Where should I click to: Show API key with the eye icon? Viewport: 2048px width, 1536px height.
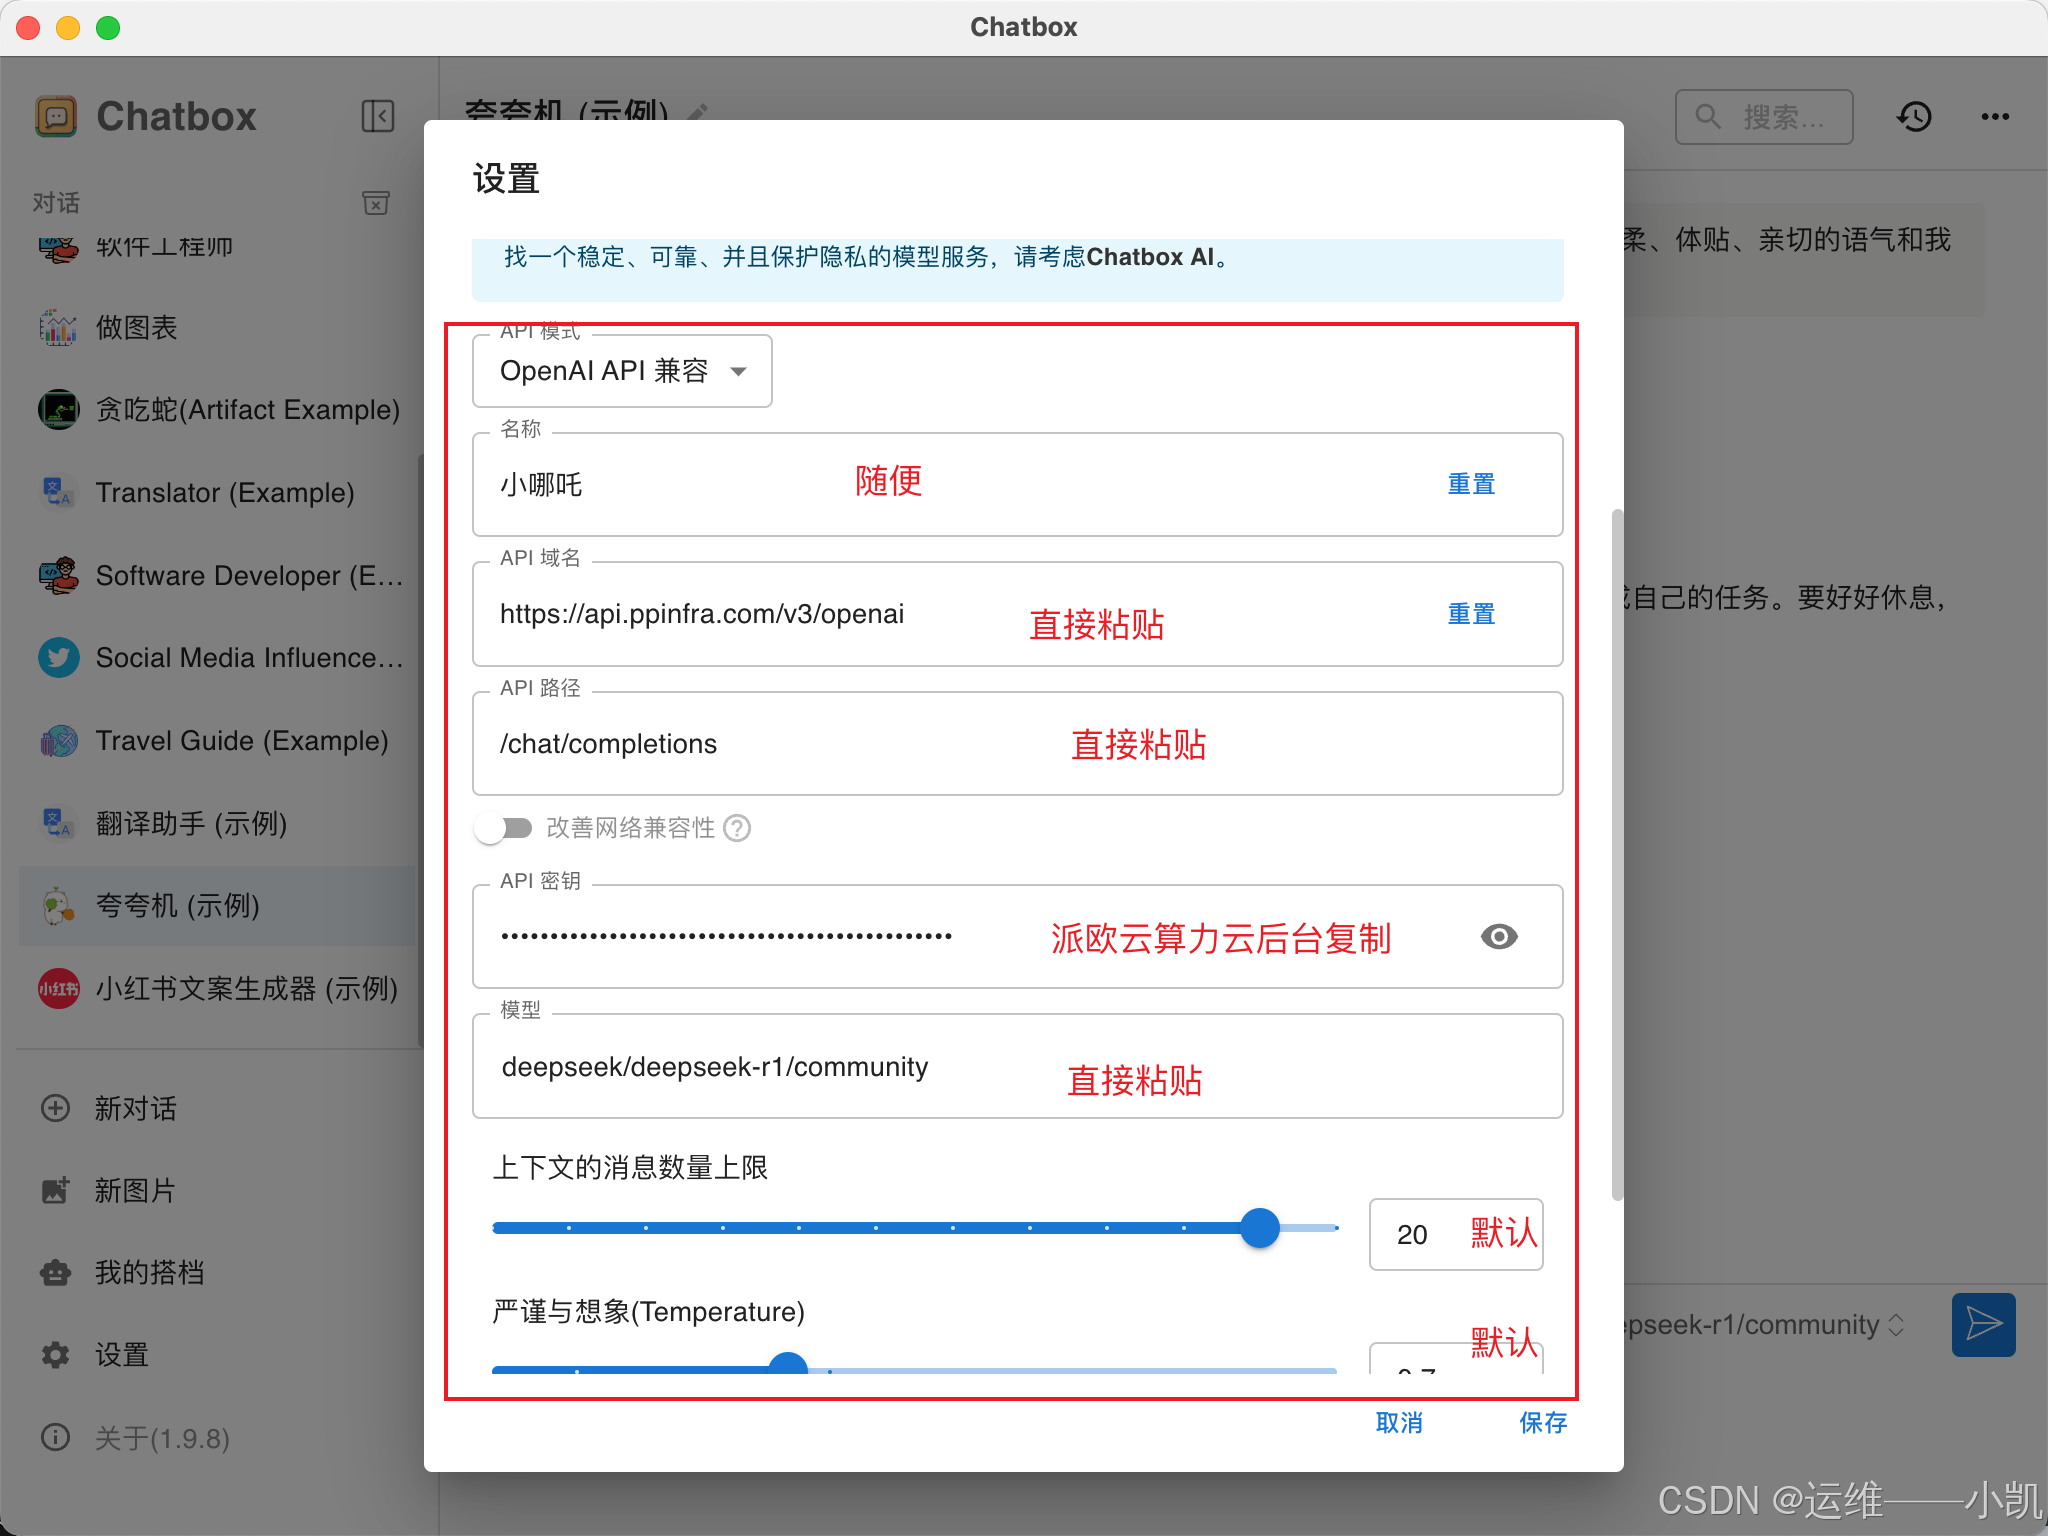(1499, 936)
